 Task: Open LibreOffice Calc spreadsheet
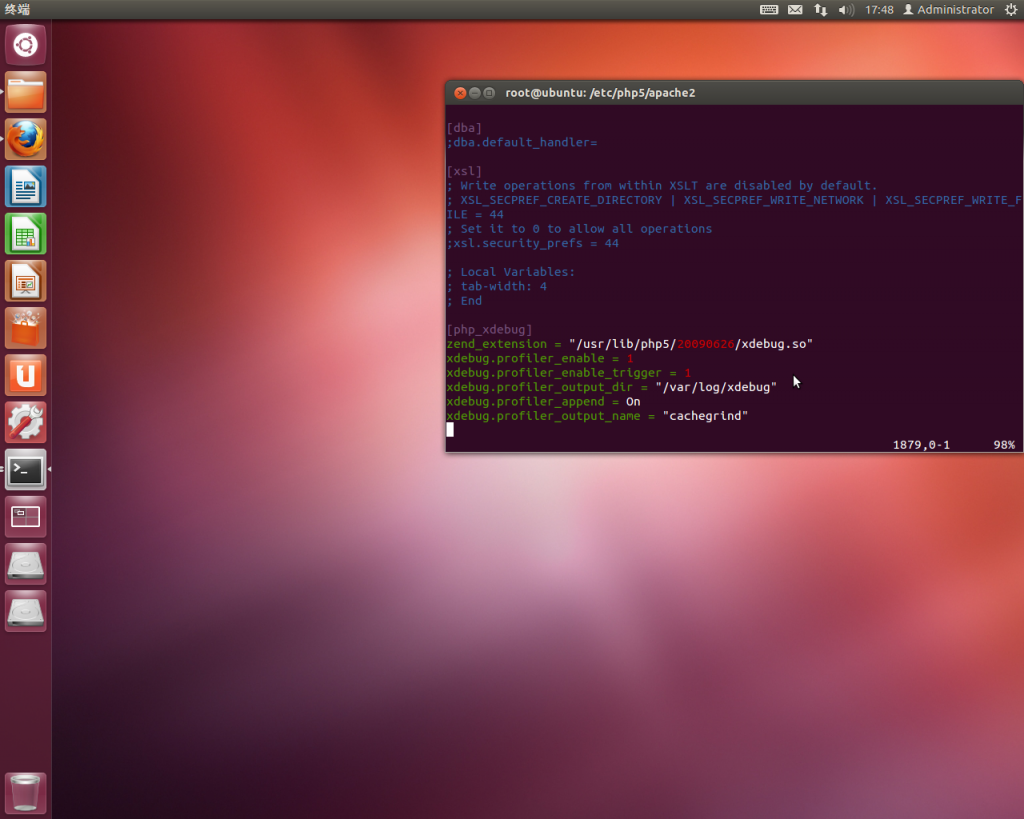pyautogui.click(x=25, y=233)
